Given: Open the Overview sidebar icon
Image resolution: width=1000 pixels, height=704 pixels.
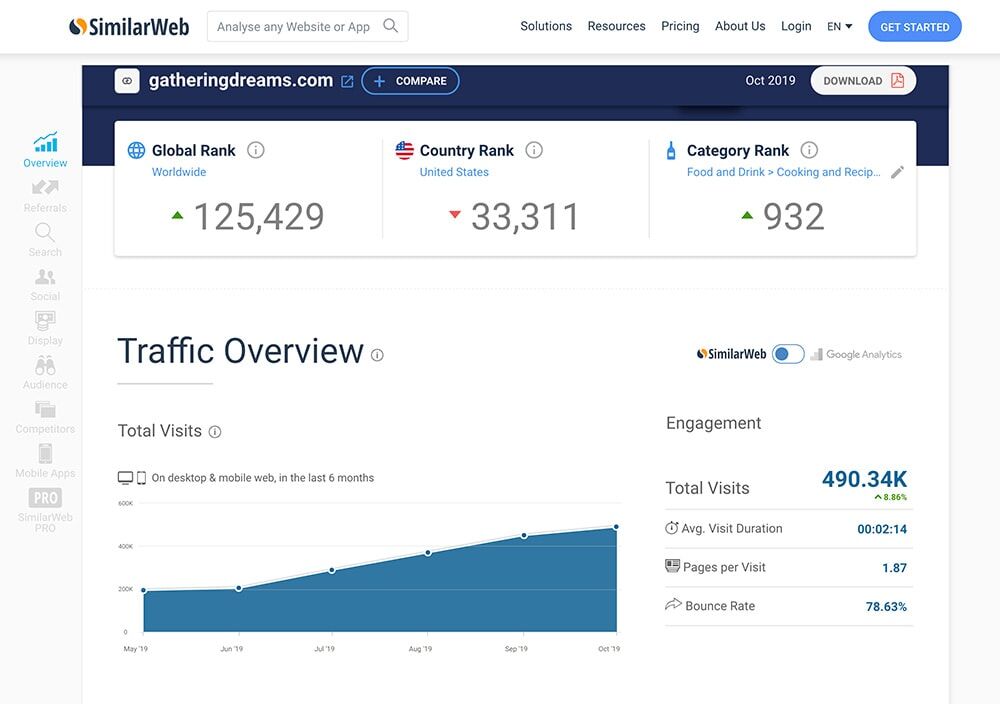Looking at the screenshot, I should [x=45, y=143].
